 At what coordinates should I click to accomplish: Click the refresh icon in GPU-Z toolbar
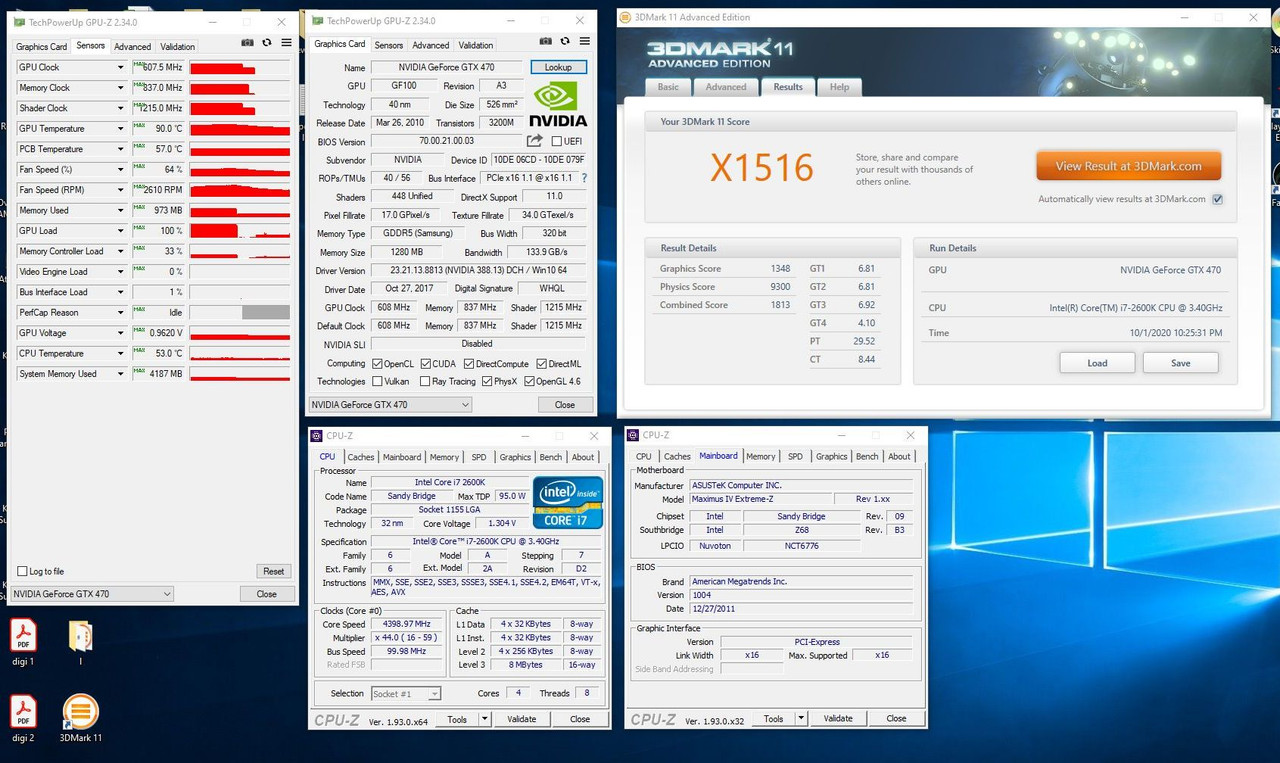(x=563, y=41)
